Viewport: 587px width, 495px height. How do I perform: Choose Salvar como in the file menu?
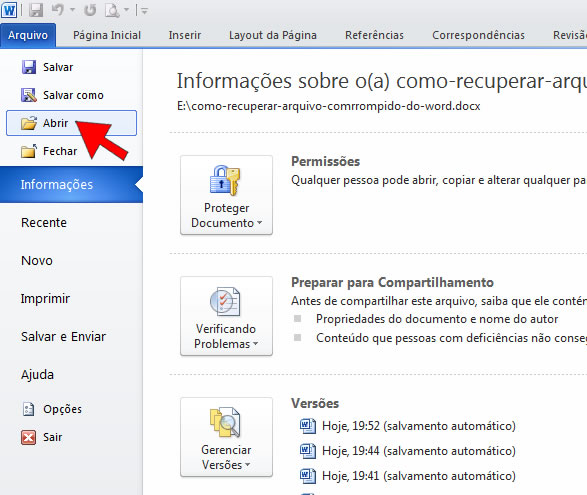click(73, 95)
